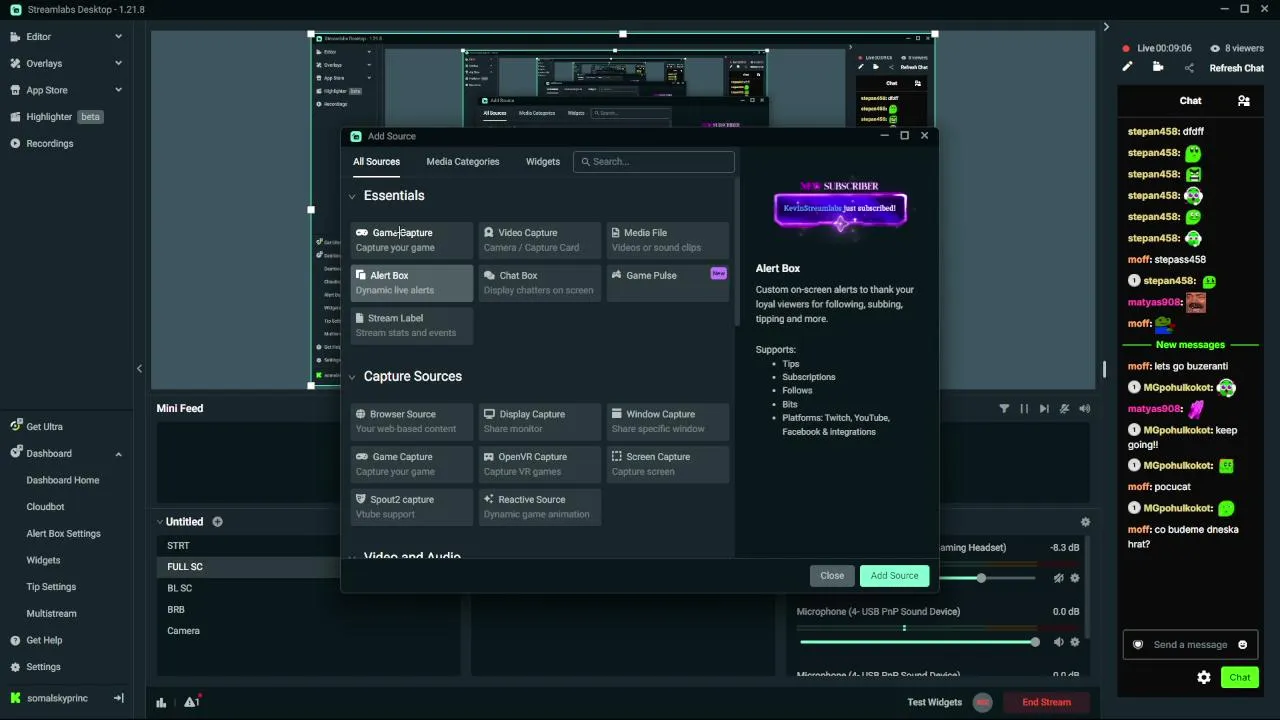Open Multistream in the sidebar

pyautogui.click(x=51, y=614)
